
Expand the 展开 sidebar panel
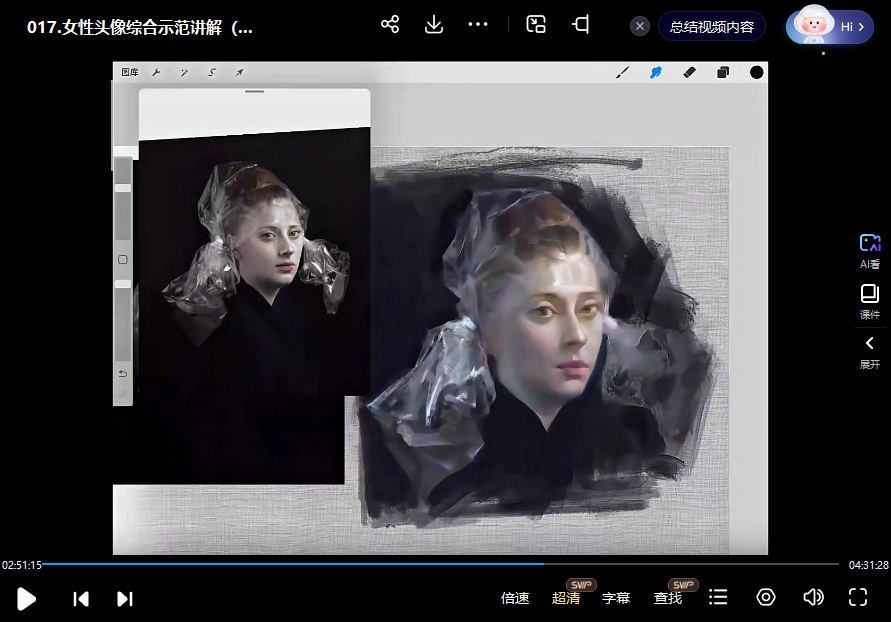(x=869, y=352)
